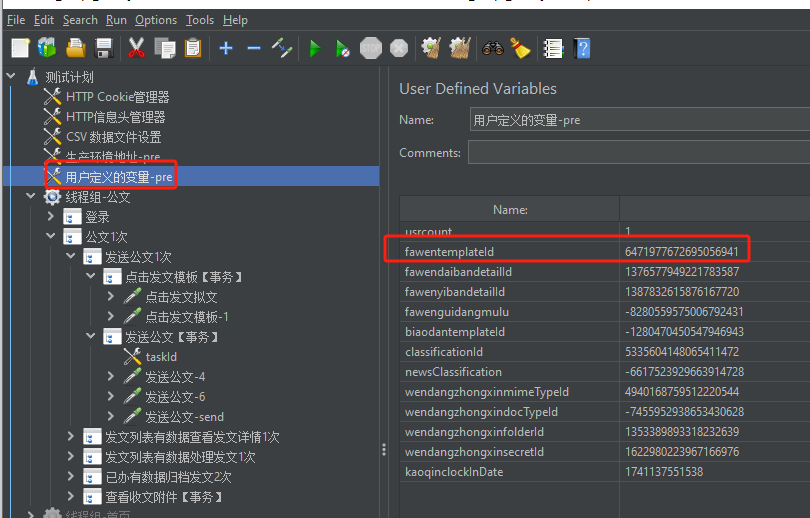This screenshot has width=810, height=518.
Task: Collapse the 发送公文1次 node
Action: [x=71, y=256]
